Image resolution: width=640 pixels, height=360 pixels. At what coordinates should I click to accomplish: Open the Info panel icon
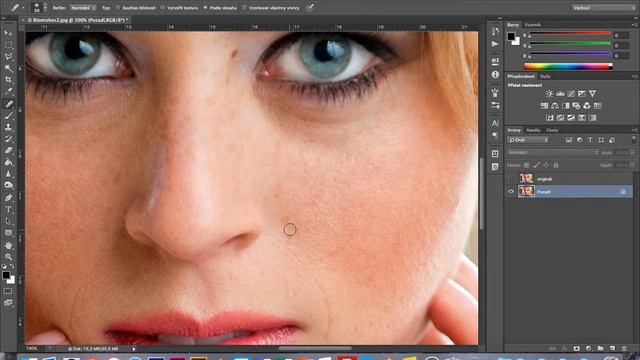495,75
